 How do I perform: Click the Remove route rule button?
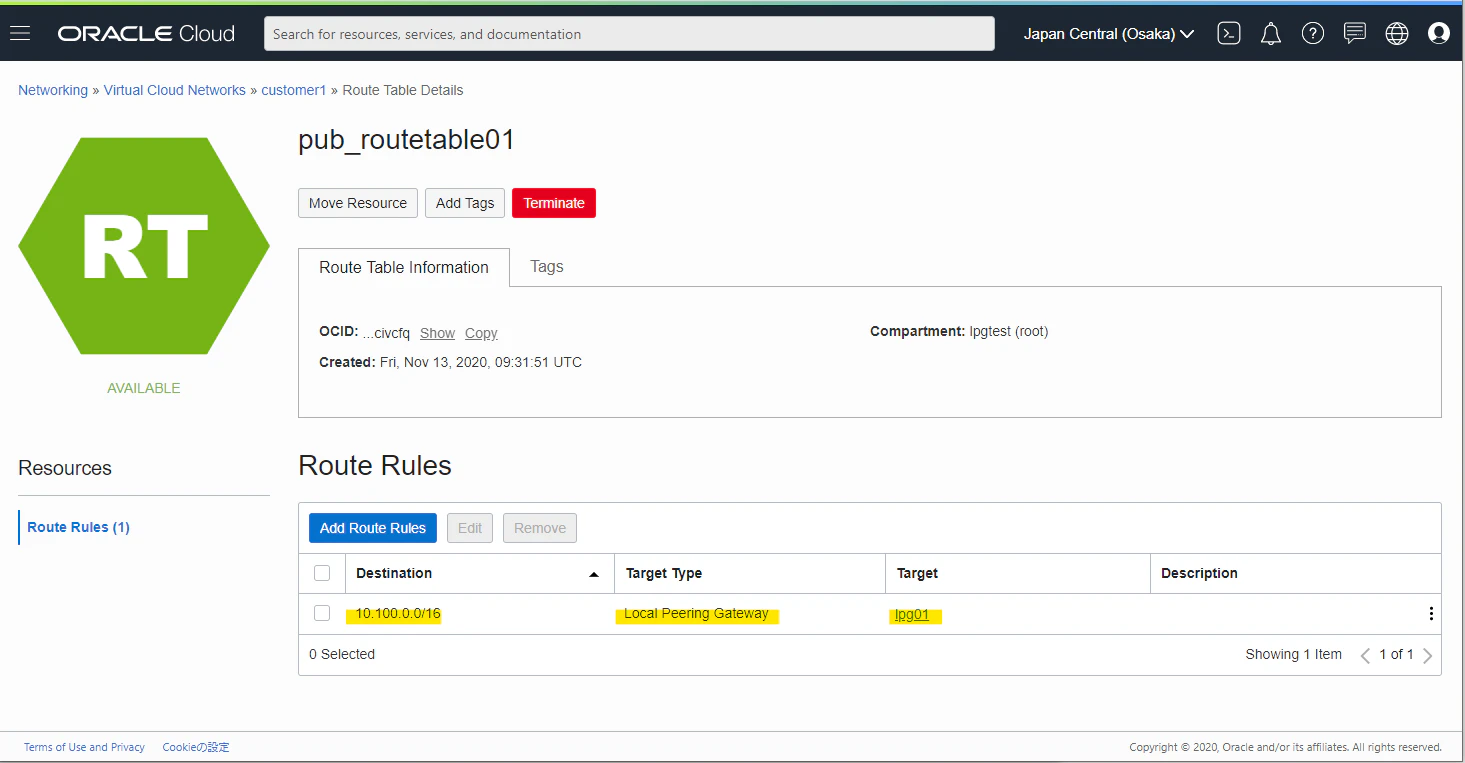(540, 528)
